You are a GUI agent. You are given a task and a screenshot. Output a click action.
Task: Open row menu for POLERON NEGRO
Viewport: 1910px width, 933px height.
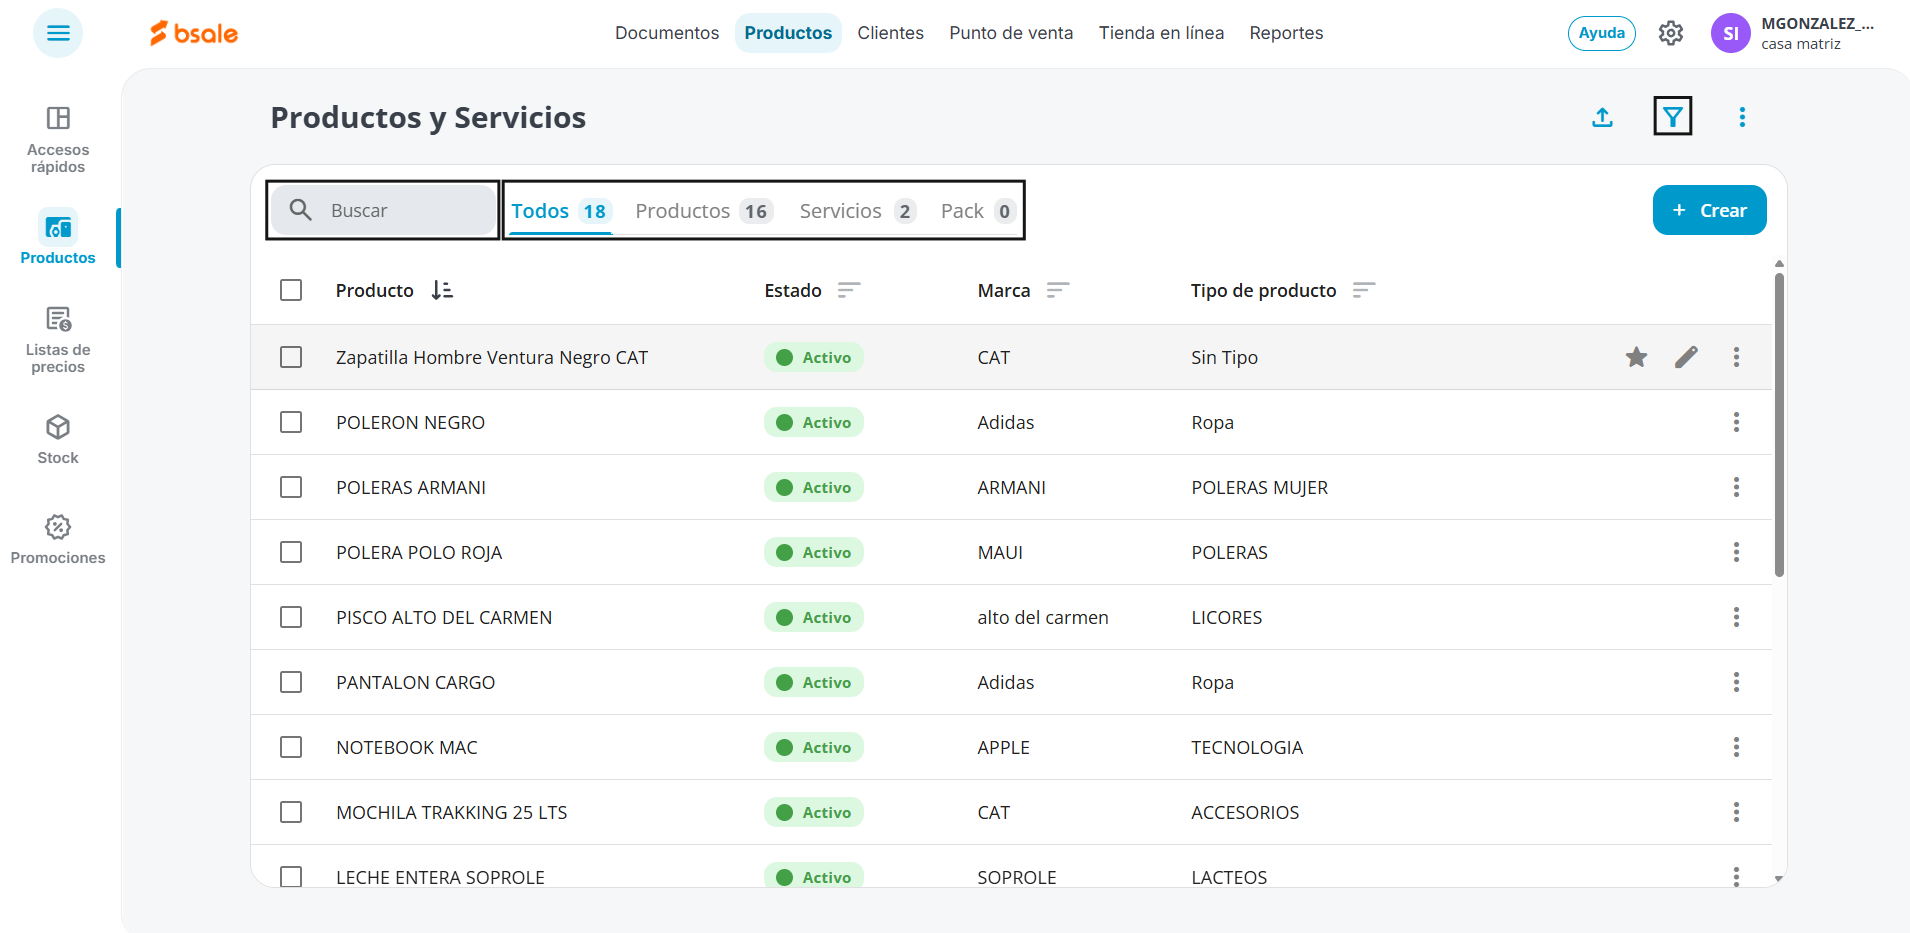(1736, 422)
